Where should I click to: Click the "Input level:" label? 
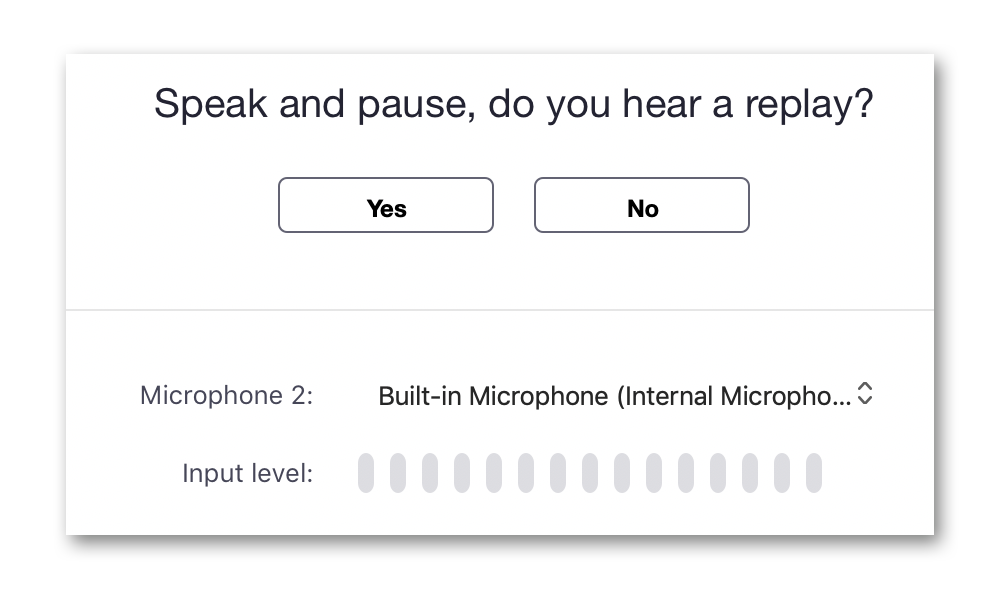[x=247, y=473]
